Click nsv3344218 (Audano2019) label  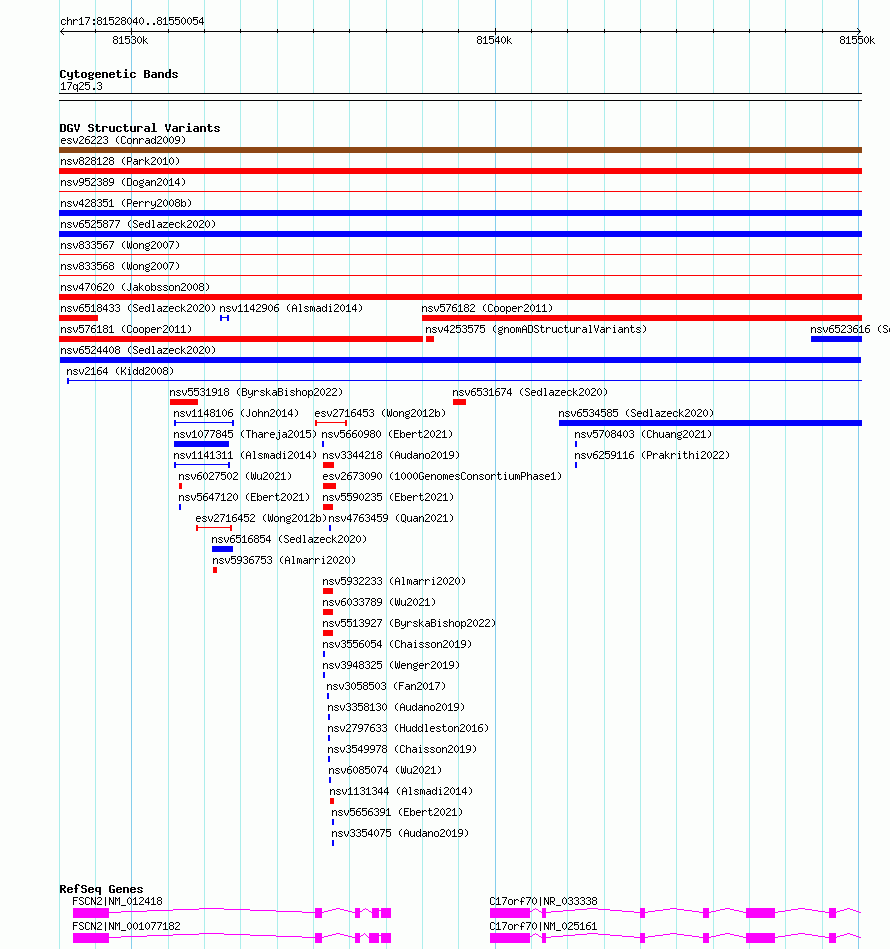pyautogui.click(x=391, y=456)
